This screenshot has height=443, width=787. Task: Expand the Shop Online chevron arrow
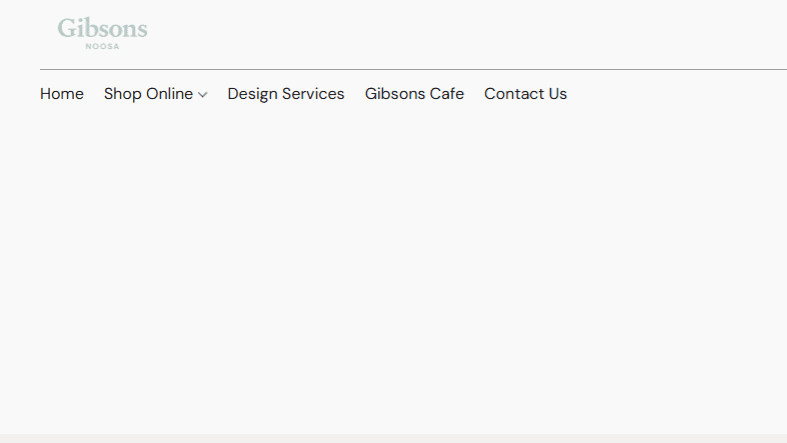tap(203, 95)
